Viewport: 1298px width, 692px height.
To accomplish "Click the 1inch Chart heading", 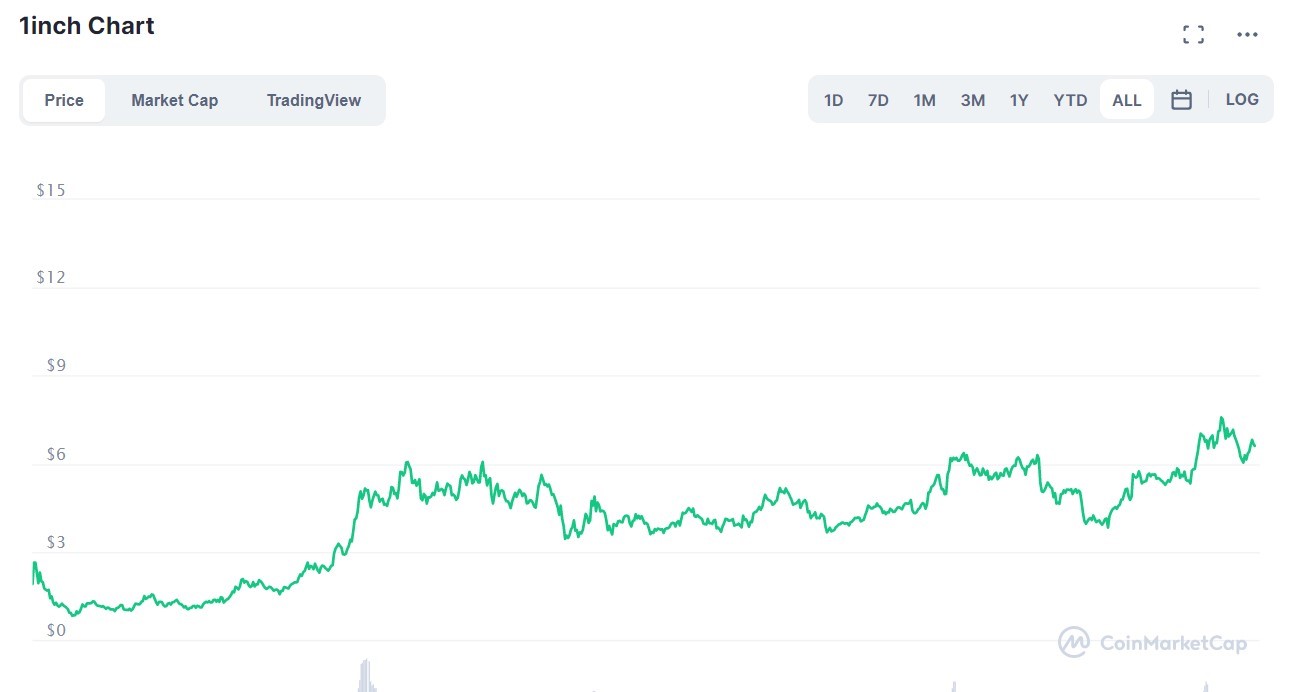I will tap(87, 26).
